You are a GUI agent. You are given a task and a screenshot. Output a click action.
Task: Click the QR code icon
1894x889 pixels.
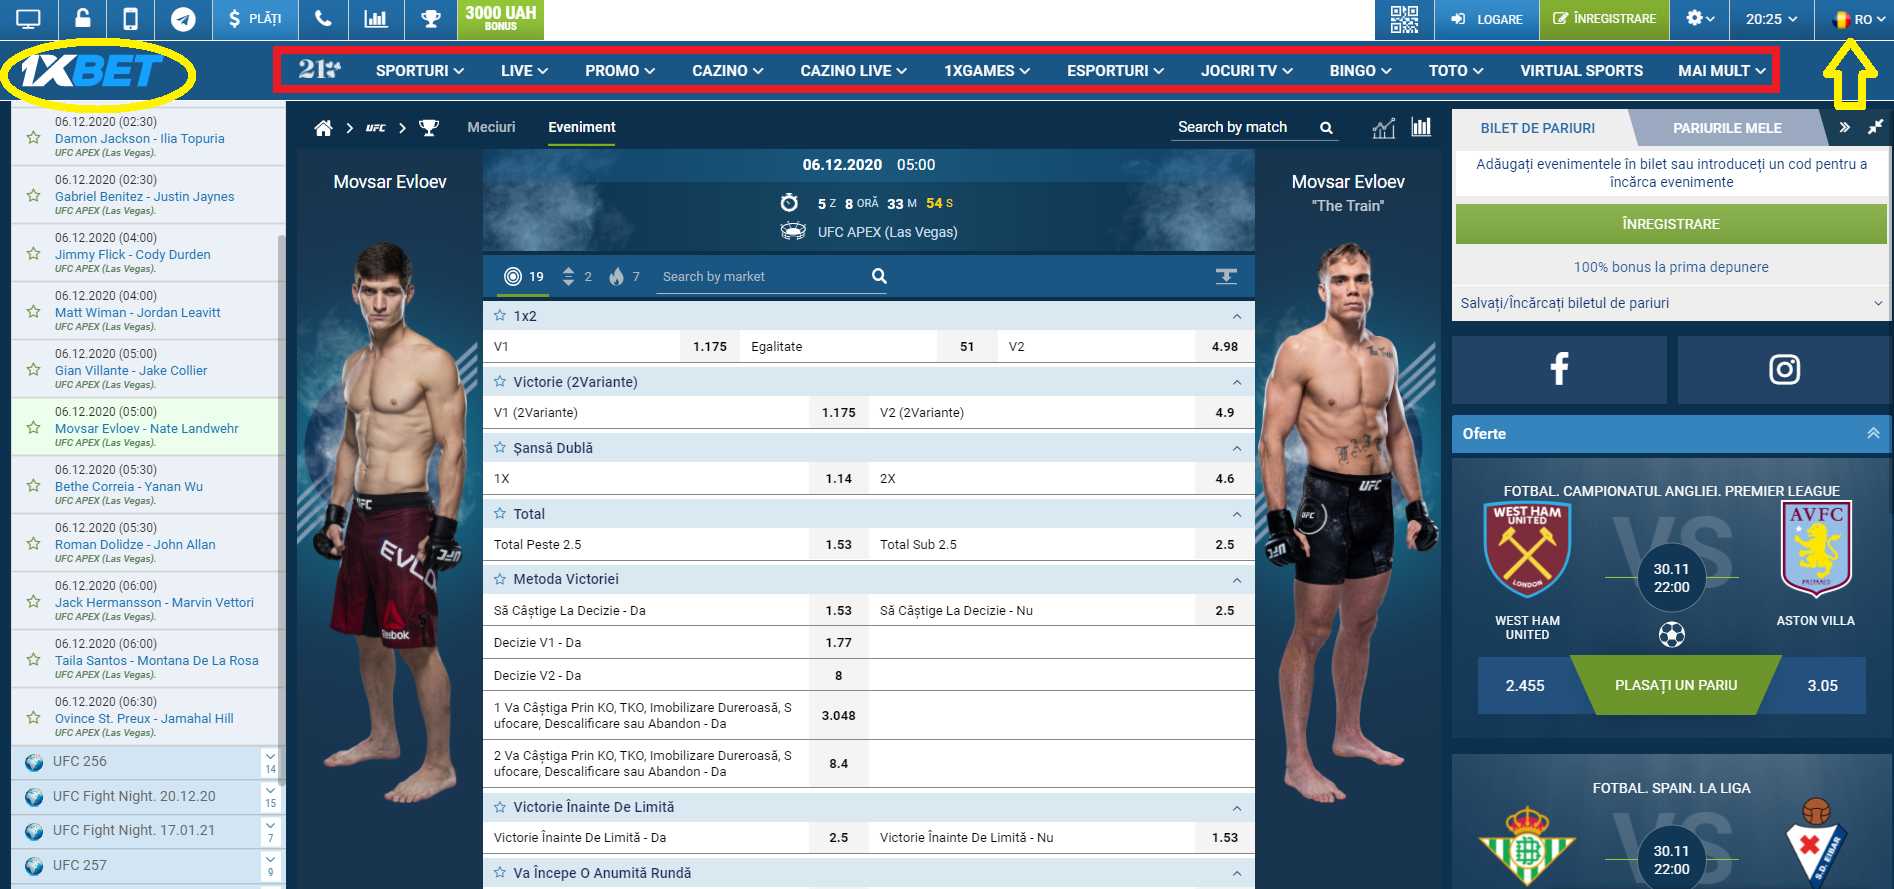[x=1404, y=19]
